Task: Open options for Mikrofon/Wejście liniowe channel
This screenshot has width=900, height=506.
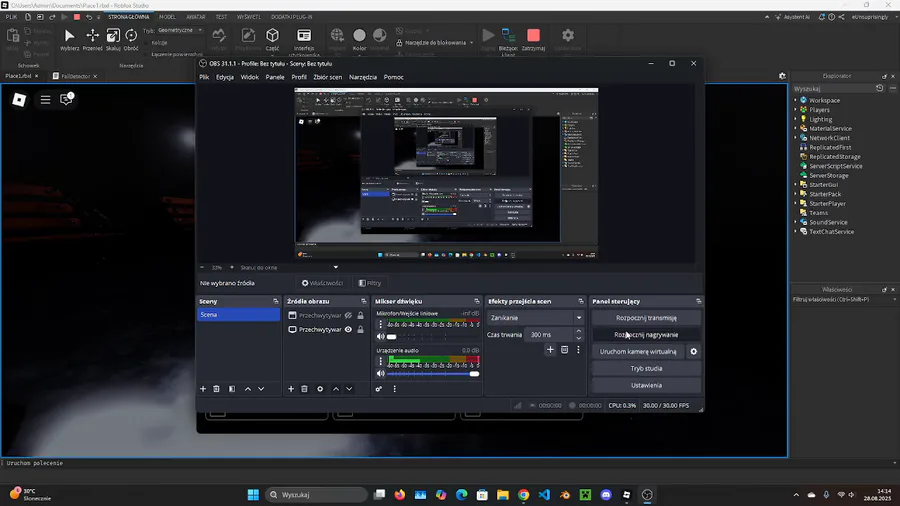Action: [x=380, y=325]
